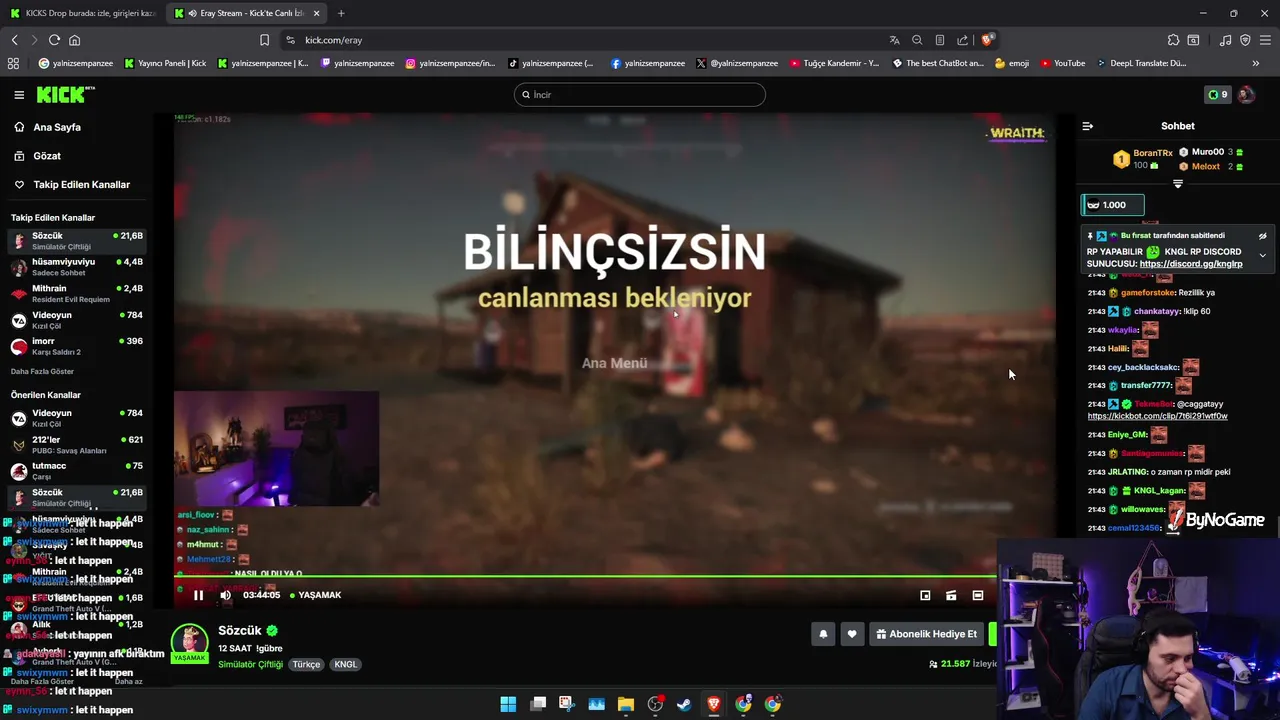
Task: Click the green video progress bar
Action: [x=585, y=576]
